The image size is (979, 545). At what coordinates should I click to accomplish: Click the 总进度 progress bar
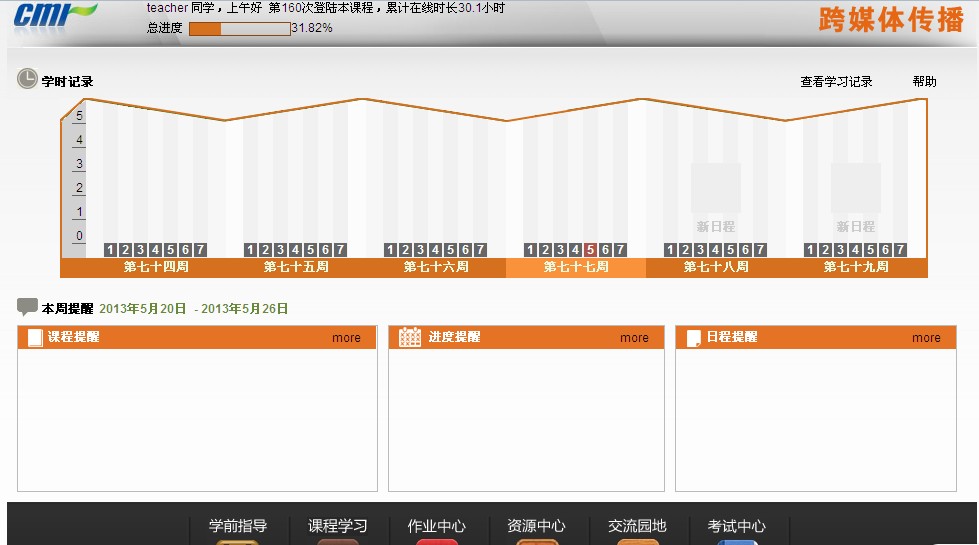[x=239, y=29]
